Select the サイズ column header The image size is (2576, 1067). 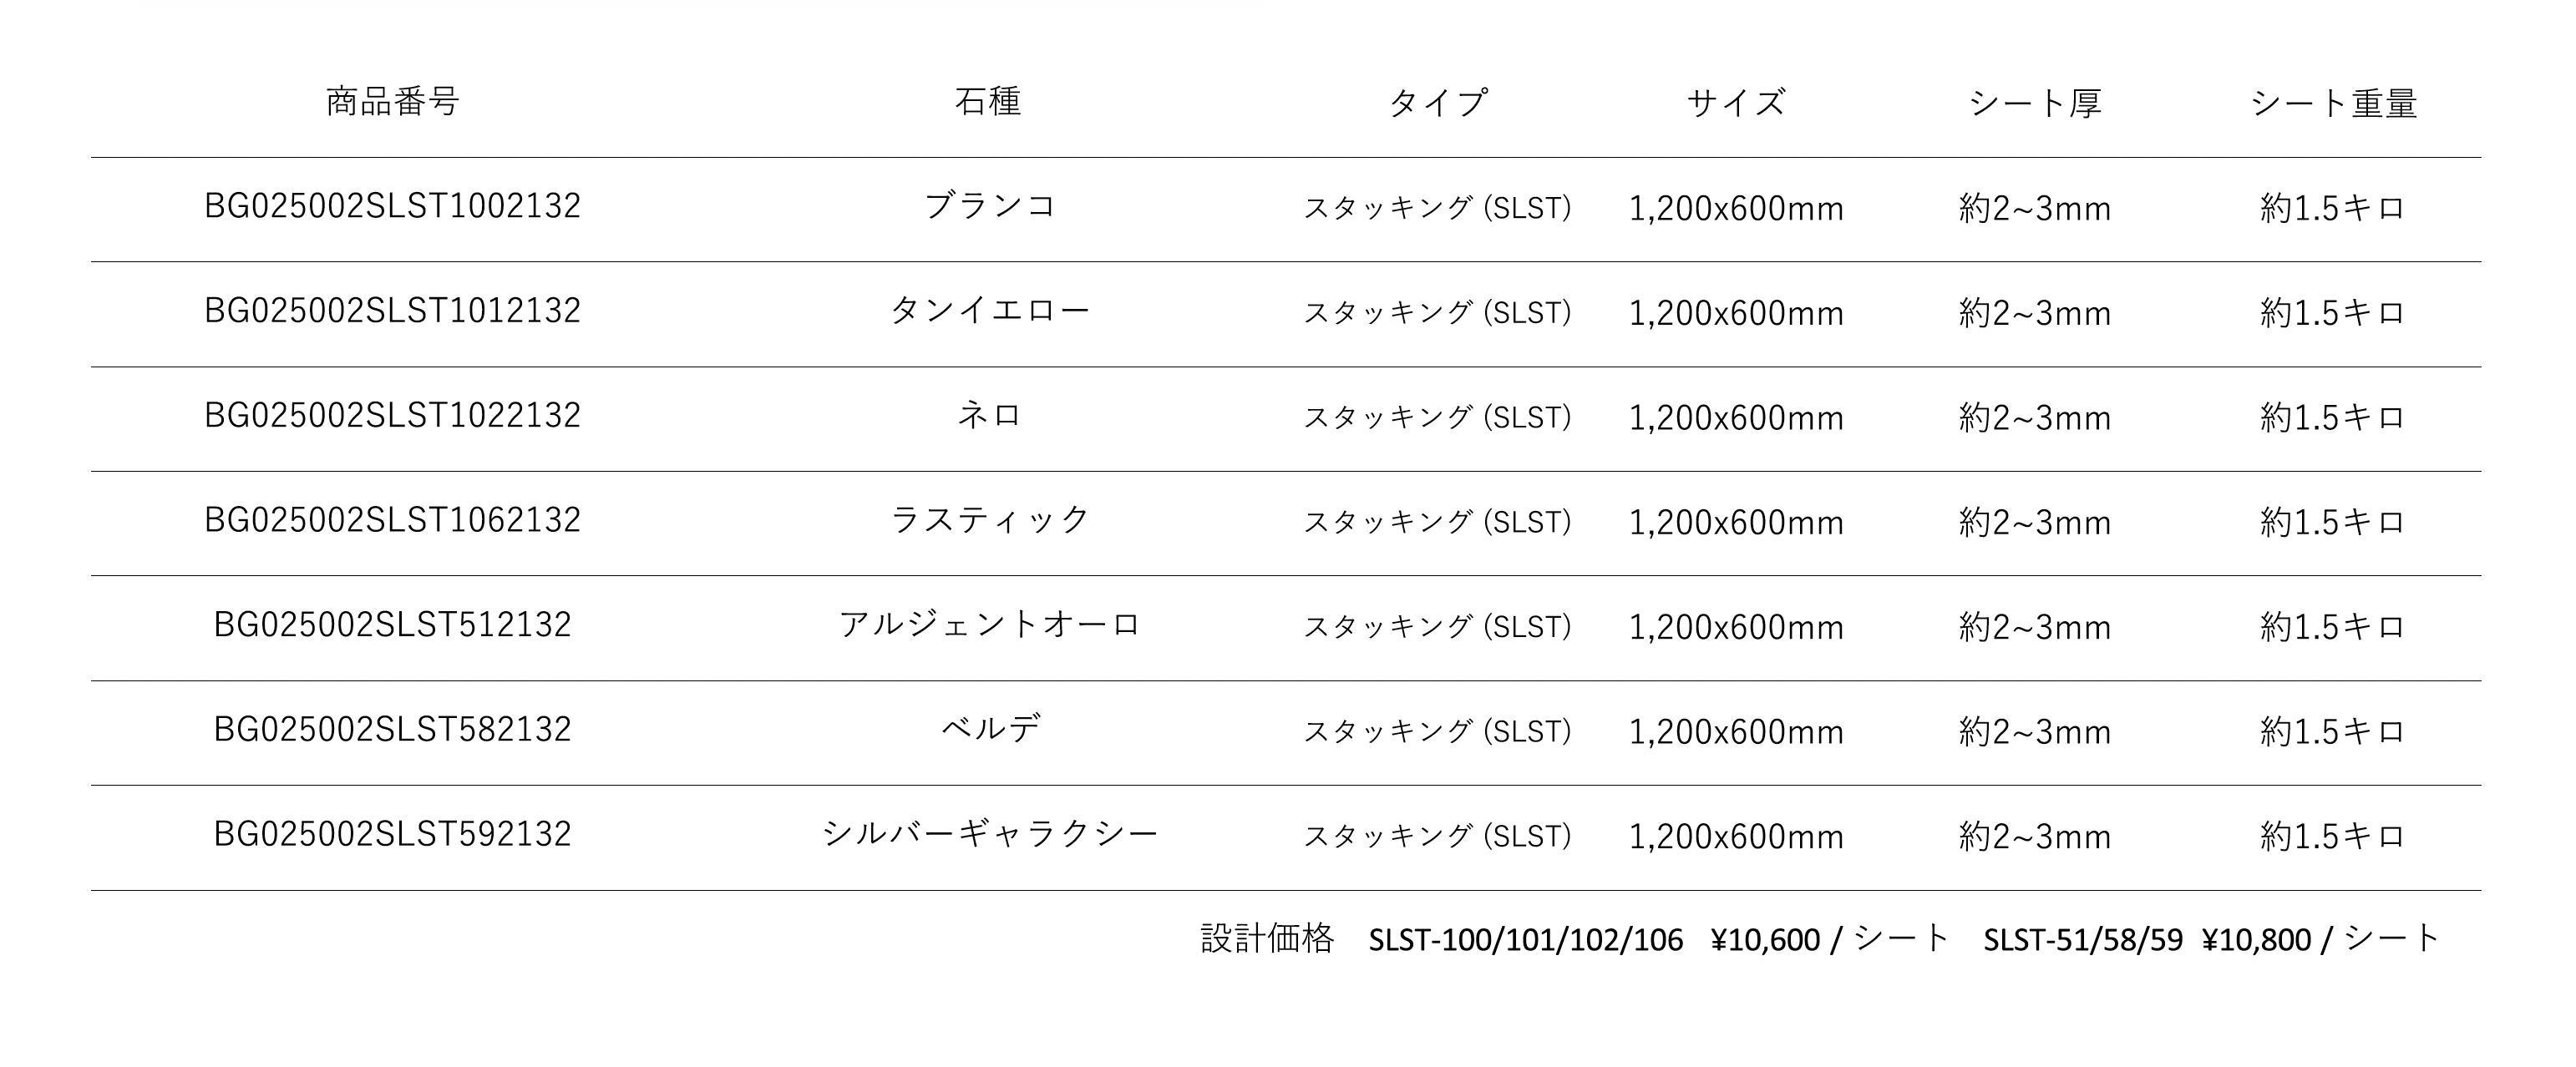[1736, 102]
